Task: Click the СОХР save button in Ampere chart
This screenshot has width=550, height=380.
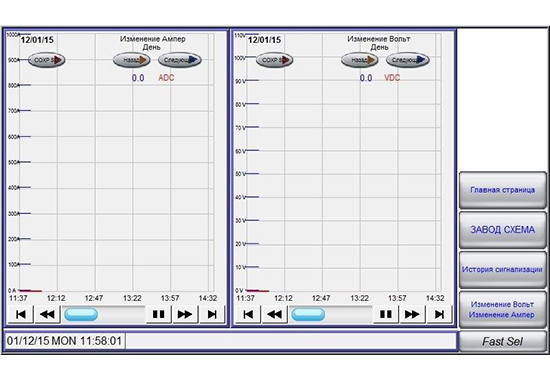Action: [47, 60]
